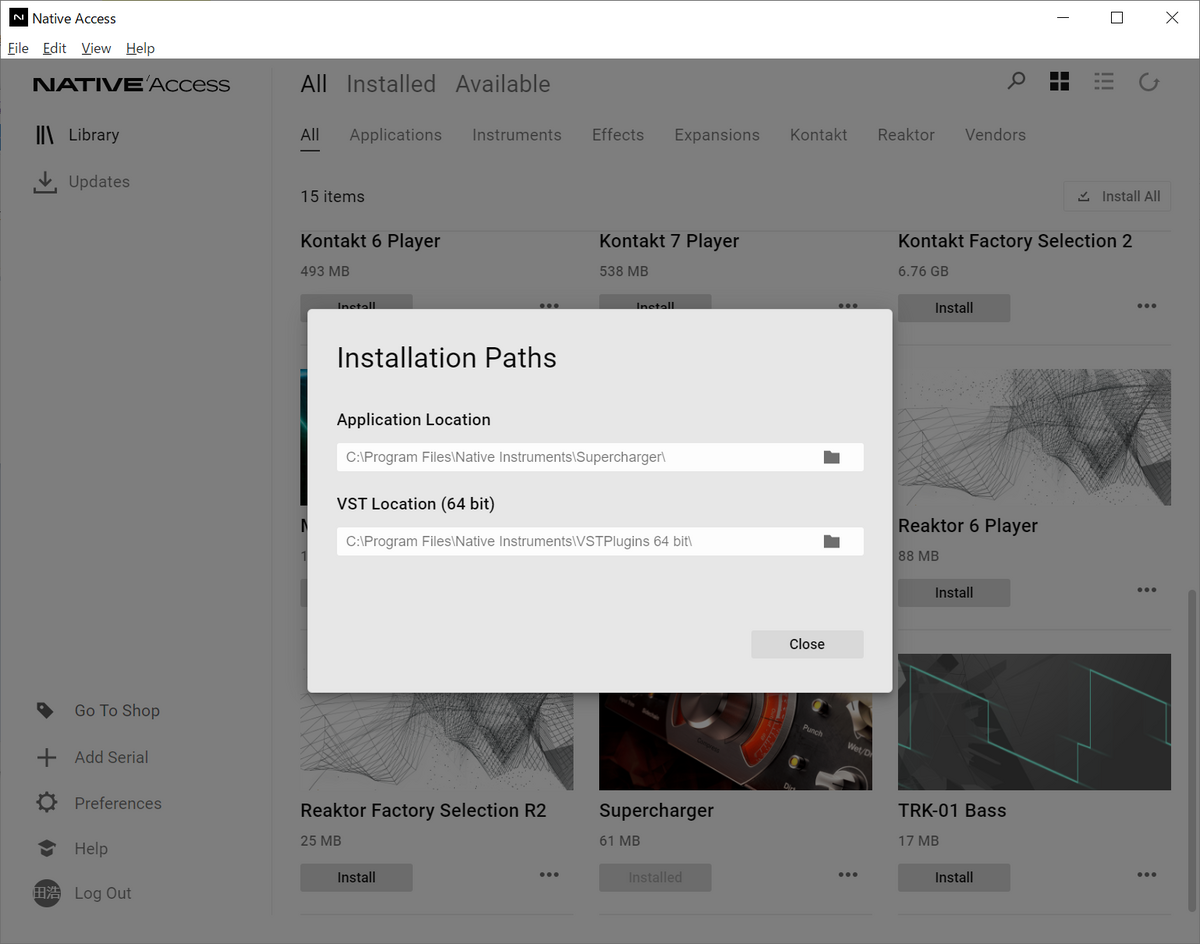Open the Help menu
This screenshot has width=1200, height=944.
[140, 48]
